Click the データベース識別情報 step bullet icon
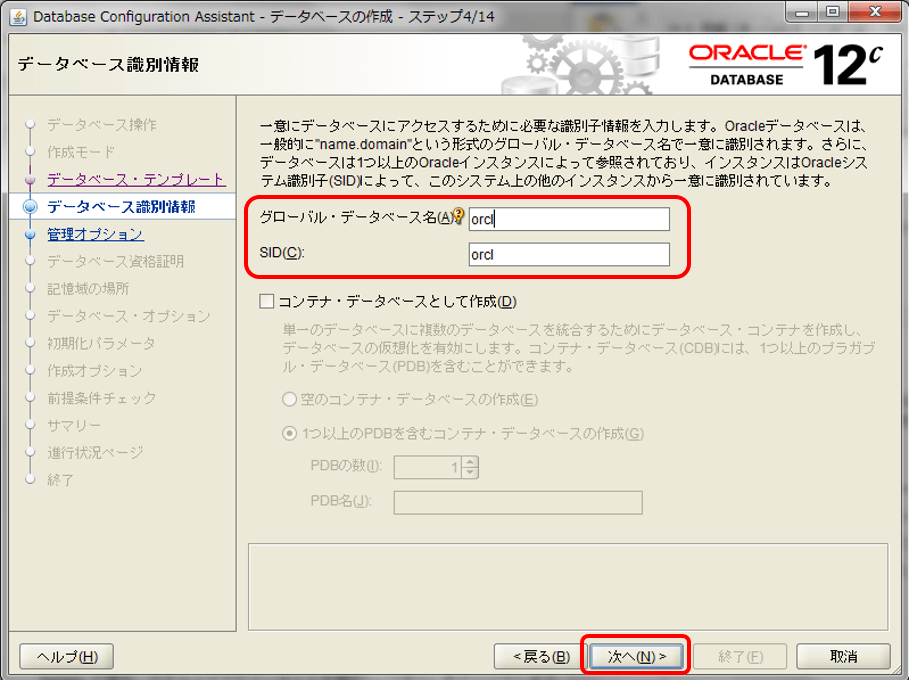 point(30,206)
